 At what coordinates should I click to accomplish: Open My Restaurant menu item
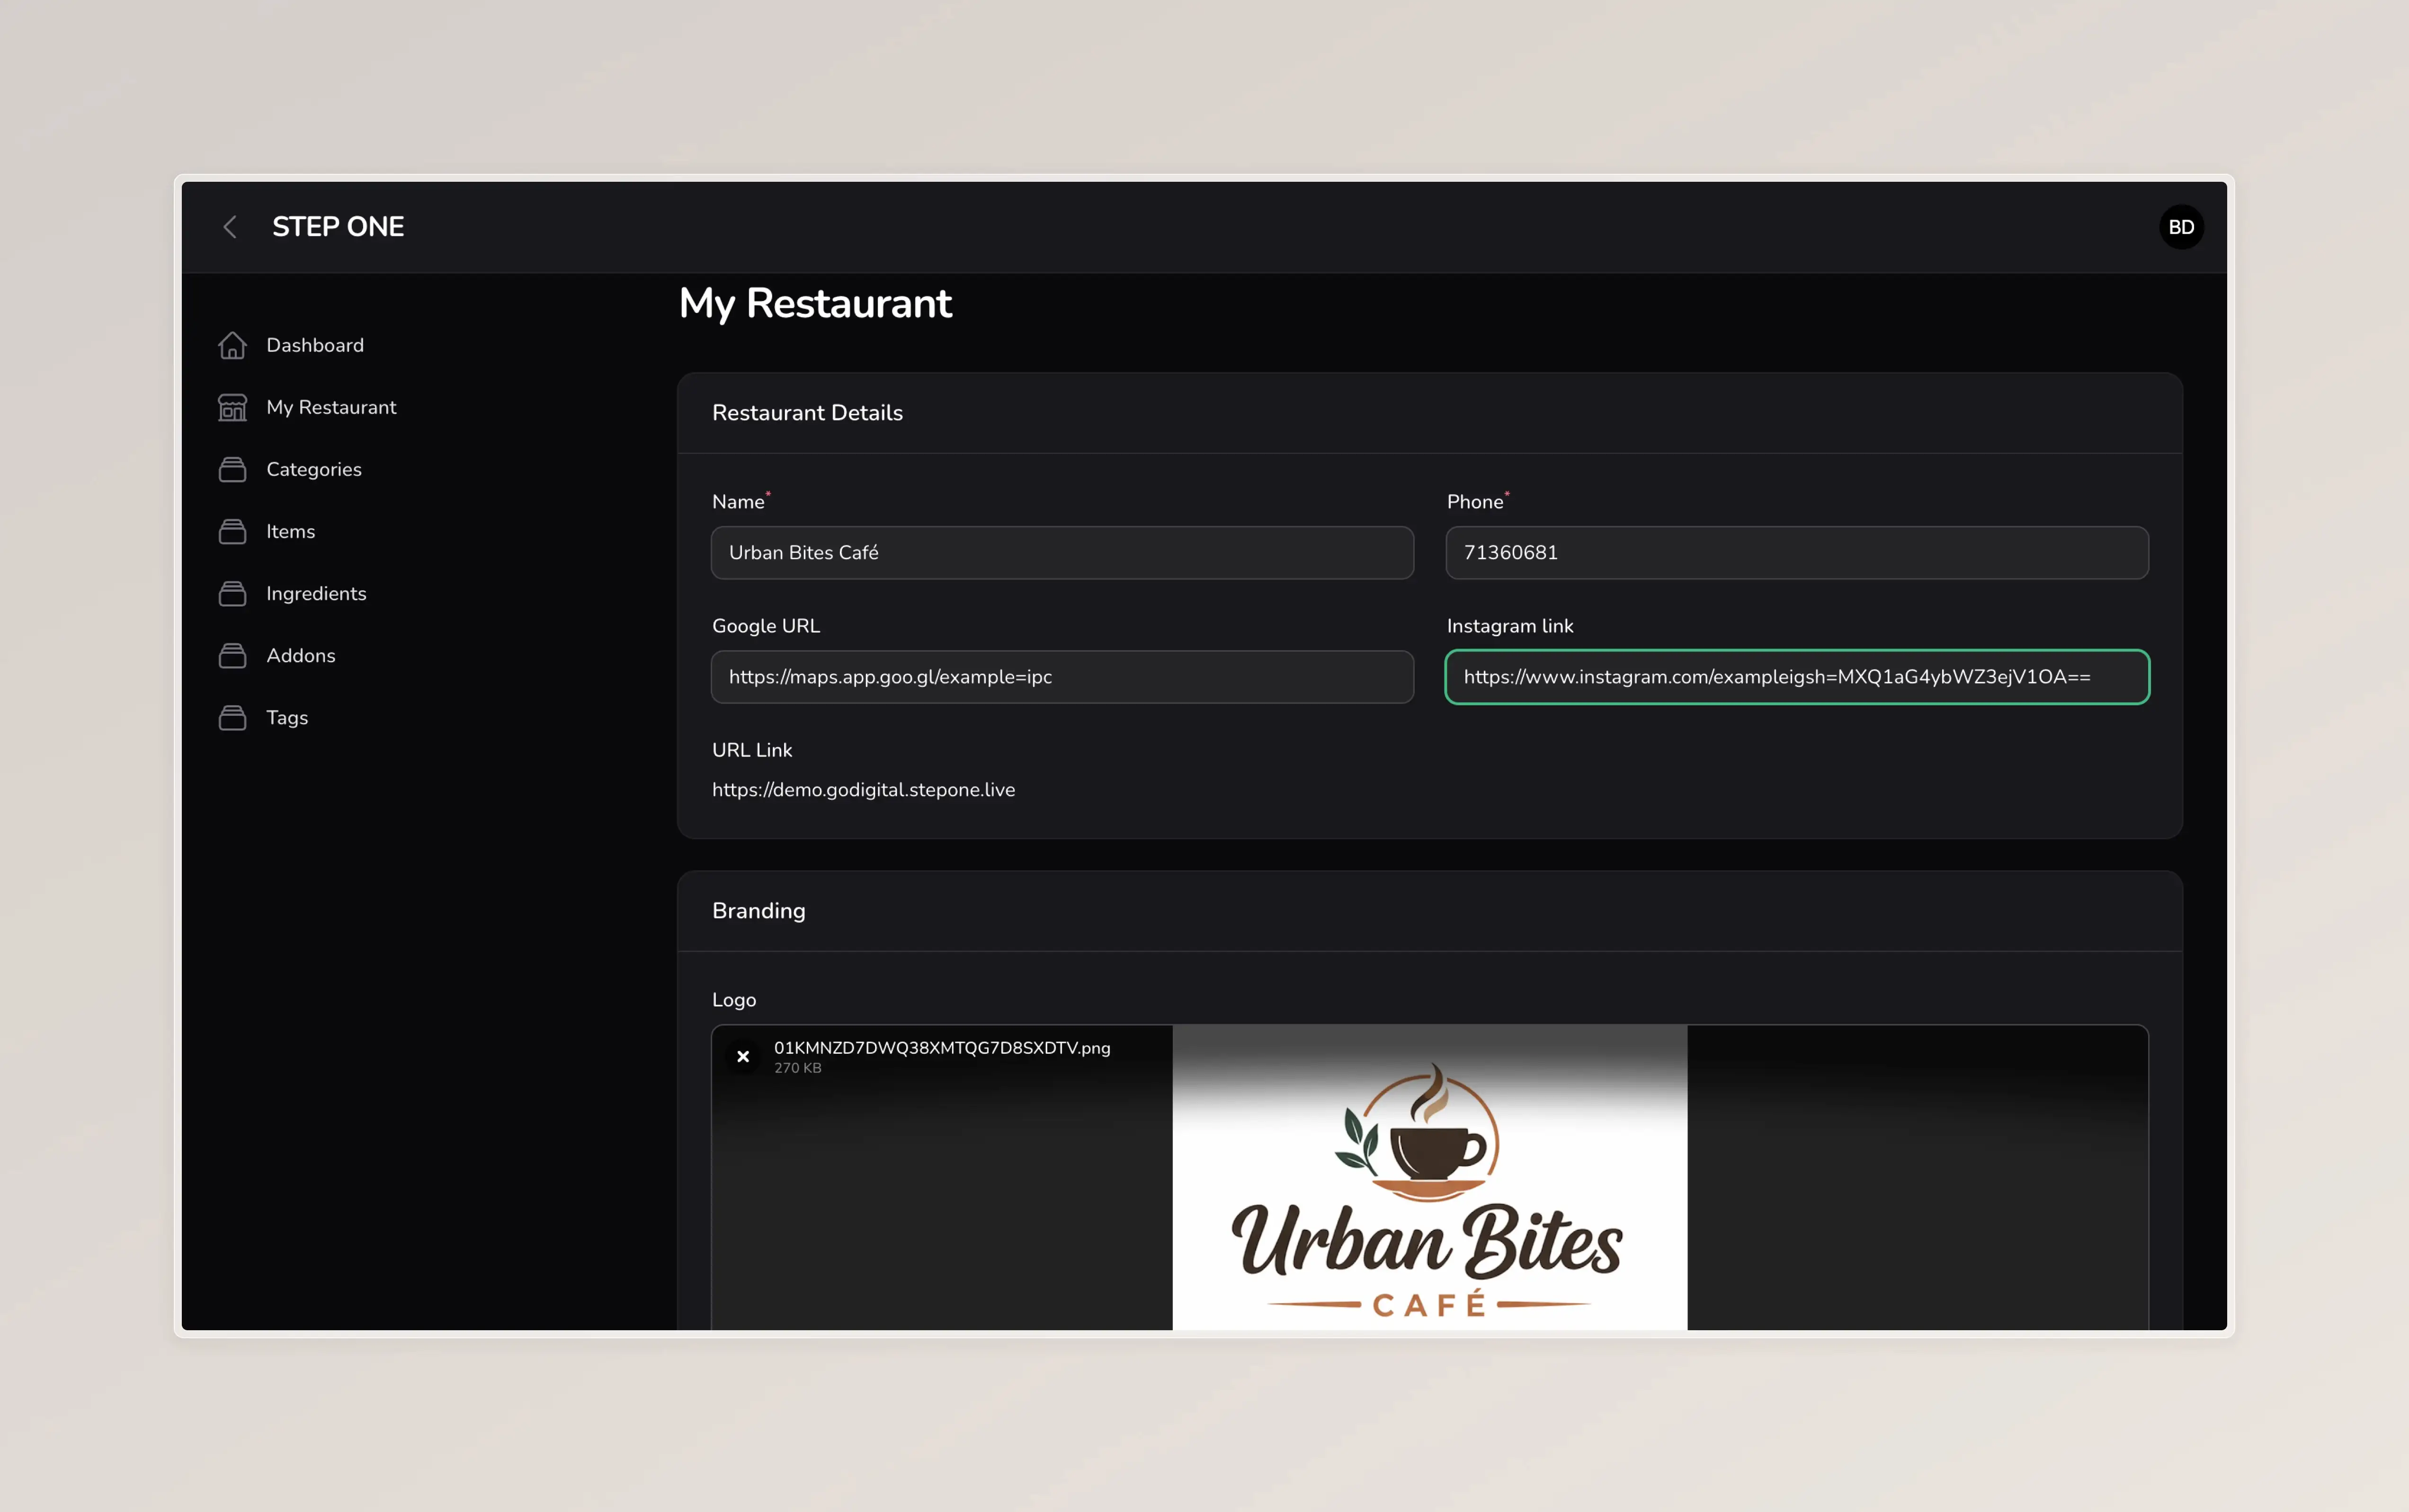click(331, 407)
